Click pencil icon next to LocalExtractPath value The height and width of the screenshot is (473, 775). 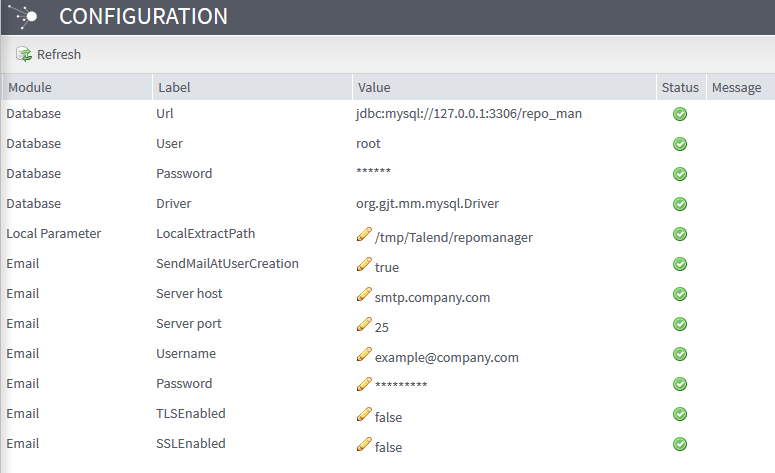click(363, 235)
